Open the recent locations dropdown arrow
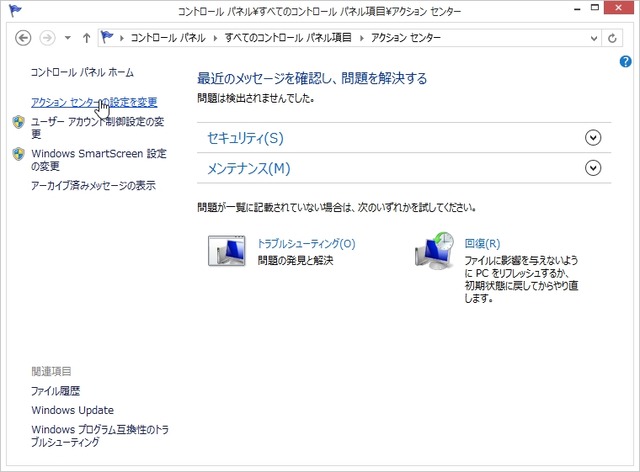Screen dimensions: 640x472 (x=68, y=38)
